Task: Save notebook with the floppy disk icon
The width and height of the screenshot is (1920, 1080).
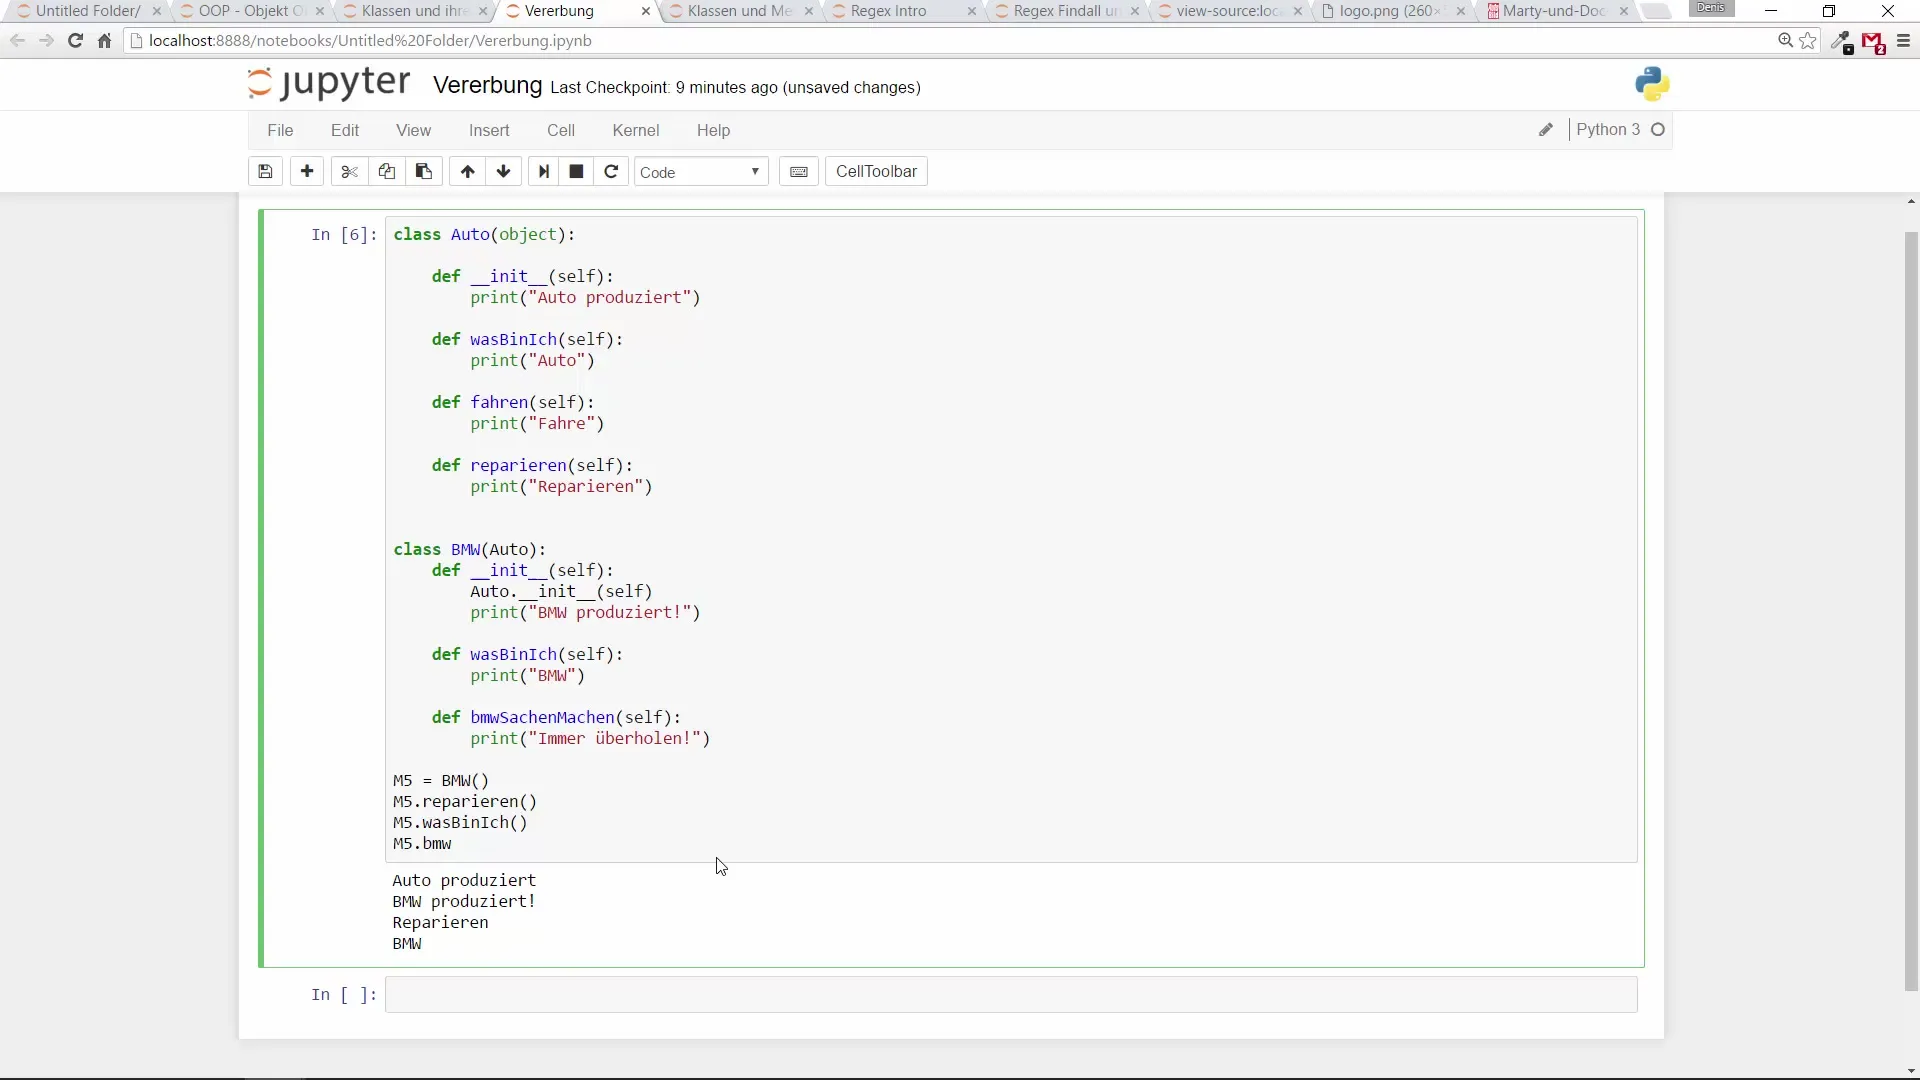Action: [x=265, y=172]
